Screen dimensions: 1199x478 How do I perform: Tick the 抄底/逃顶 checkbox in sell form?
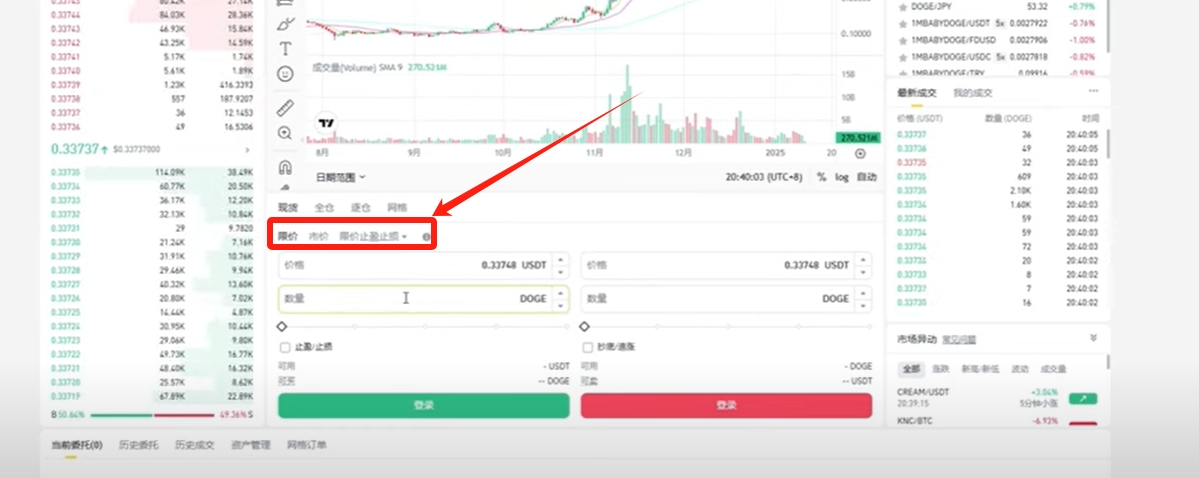coord(587,347)
